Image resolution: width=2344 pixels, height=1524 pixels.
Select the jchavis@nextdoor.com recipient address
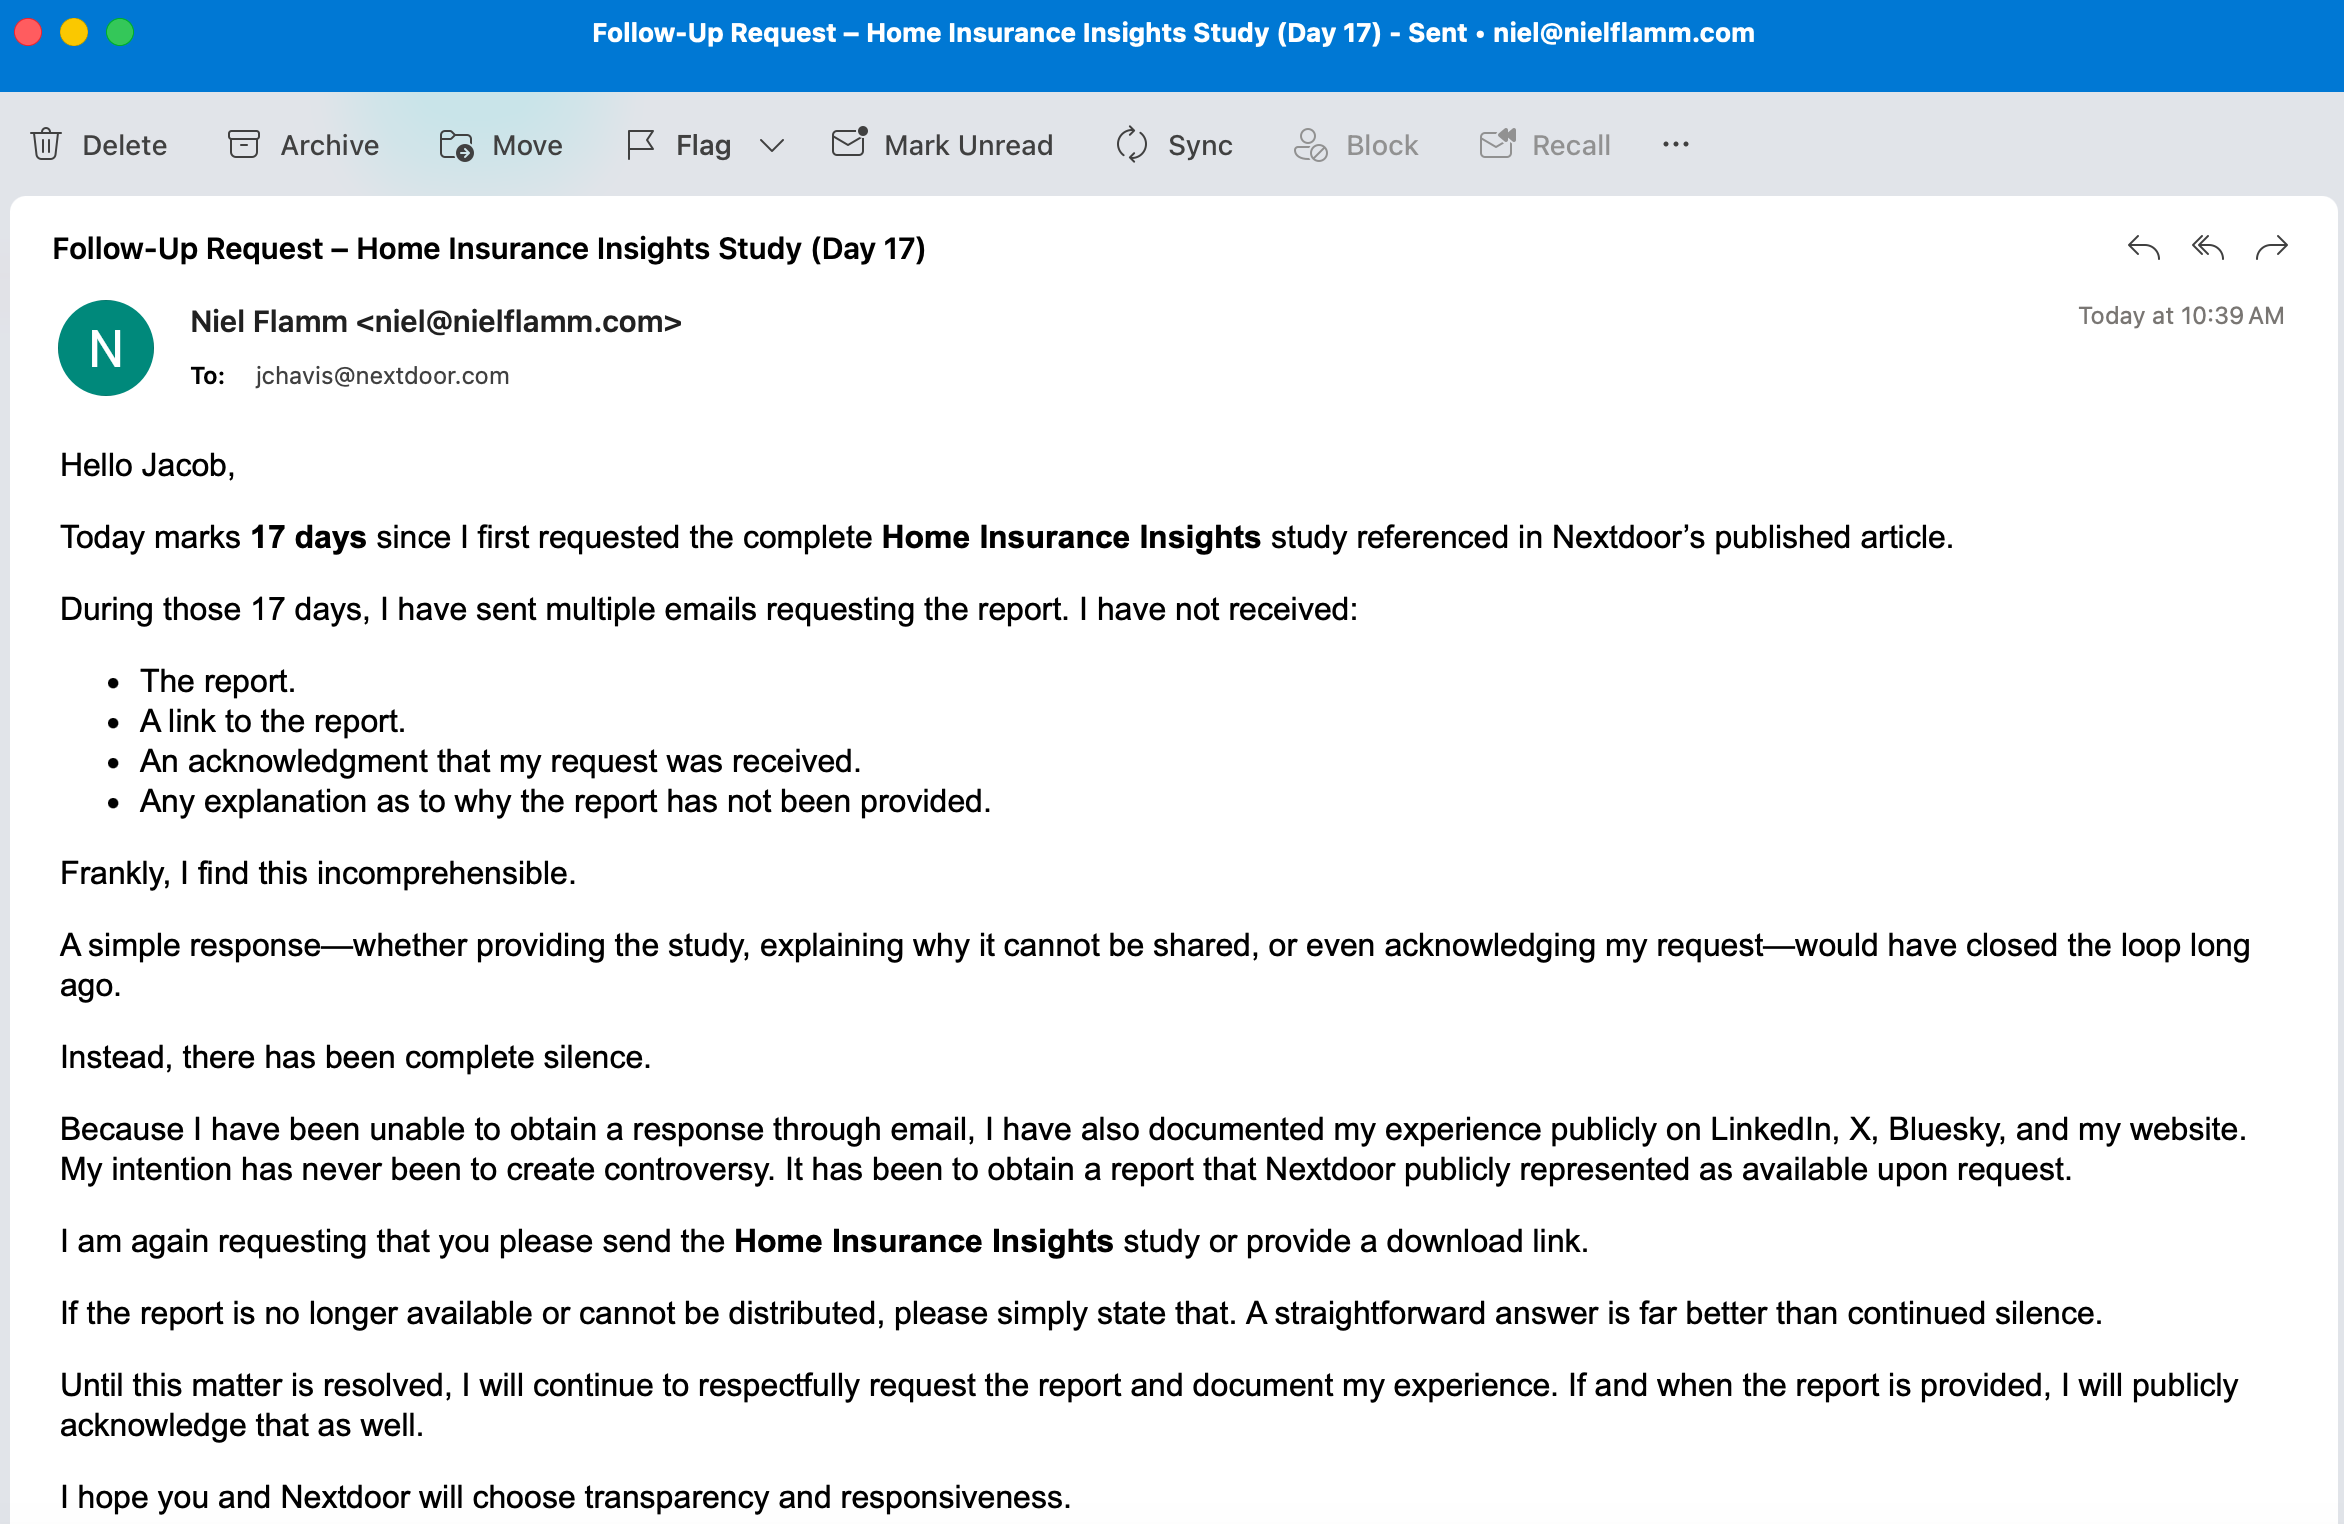pyautogui.click(x=382, y=376)
